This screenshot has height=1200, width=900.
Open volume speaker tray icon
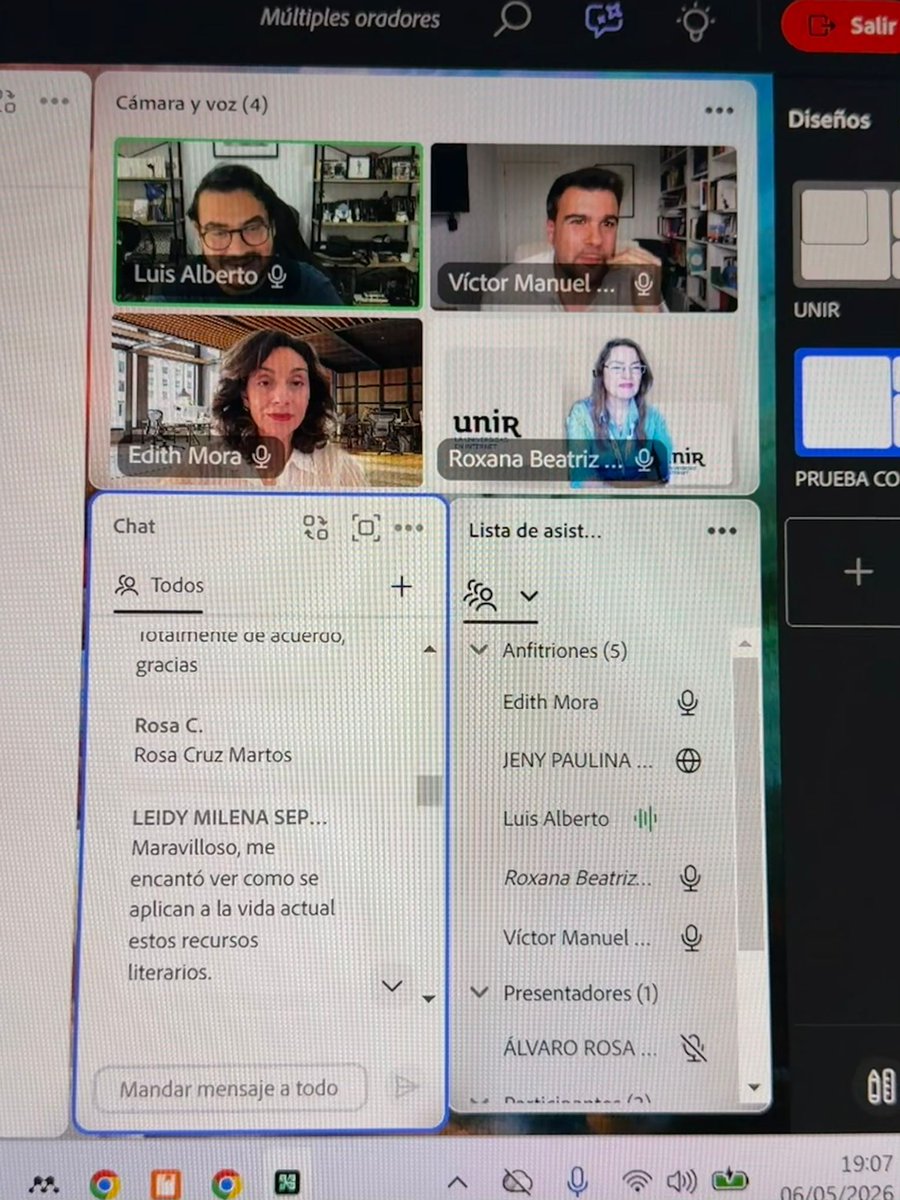(682, 1181)
